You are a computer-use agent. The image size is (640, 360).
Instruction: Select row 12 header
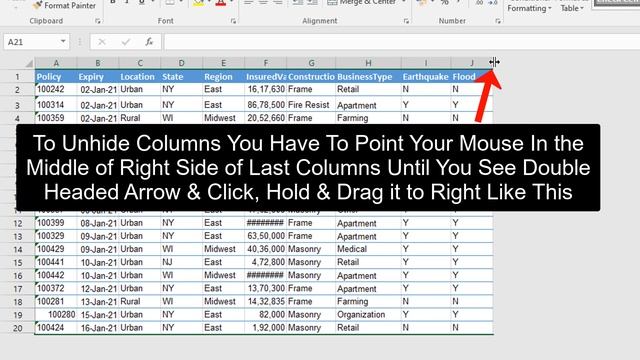click(18, 224)
